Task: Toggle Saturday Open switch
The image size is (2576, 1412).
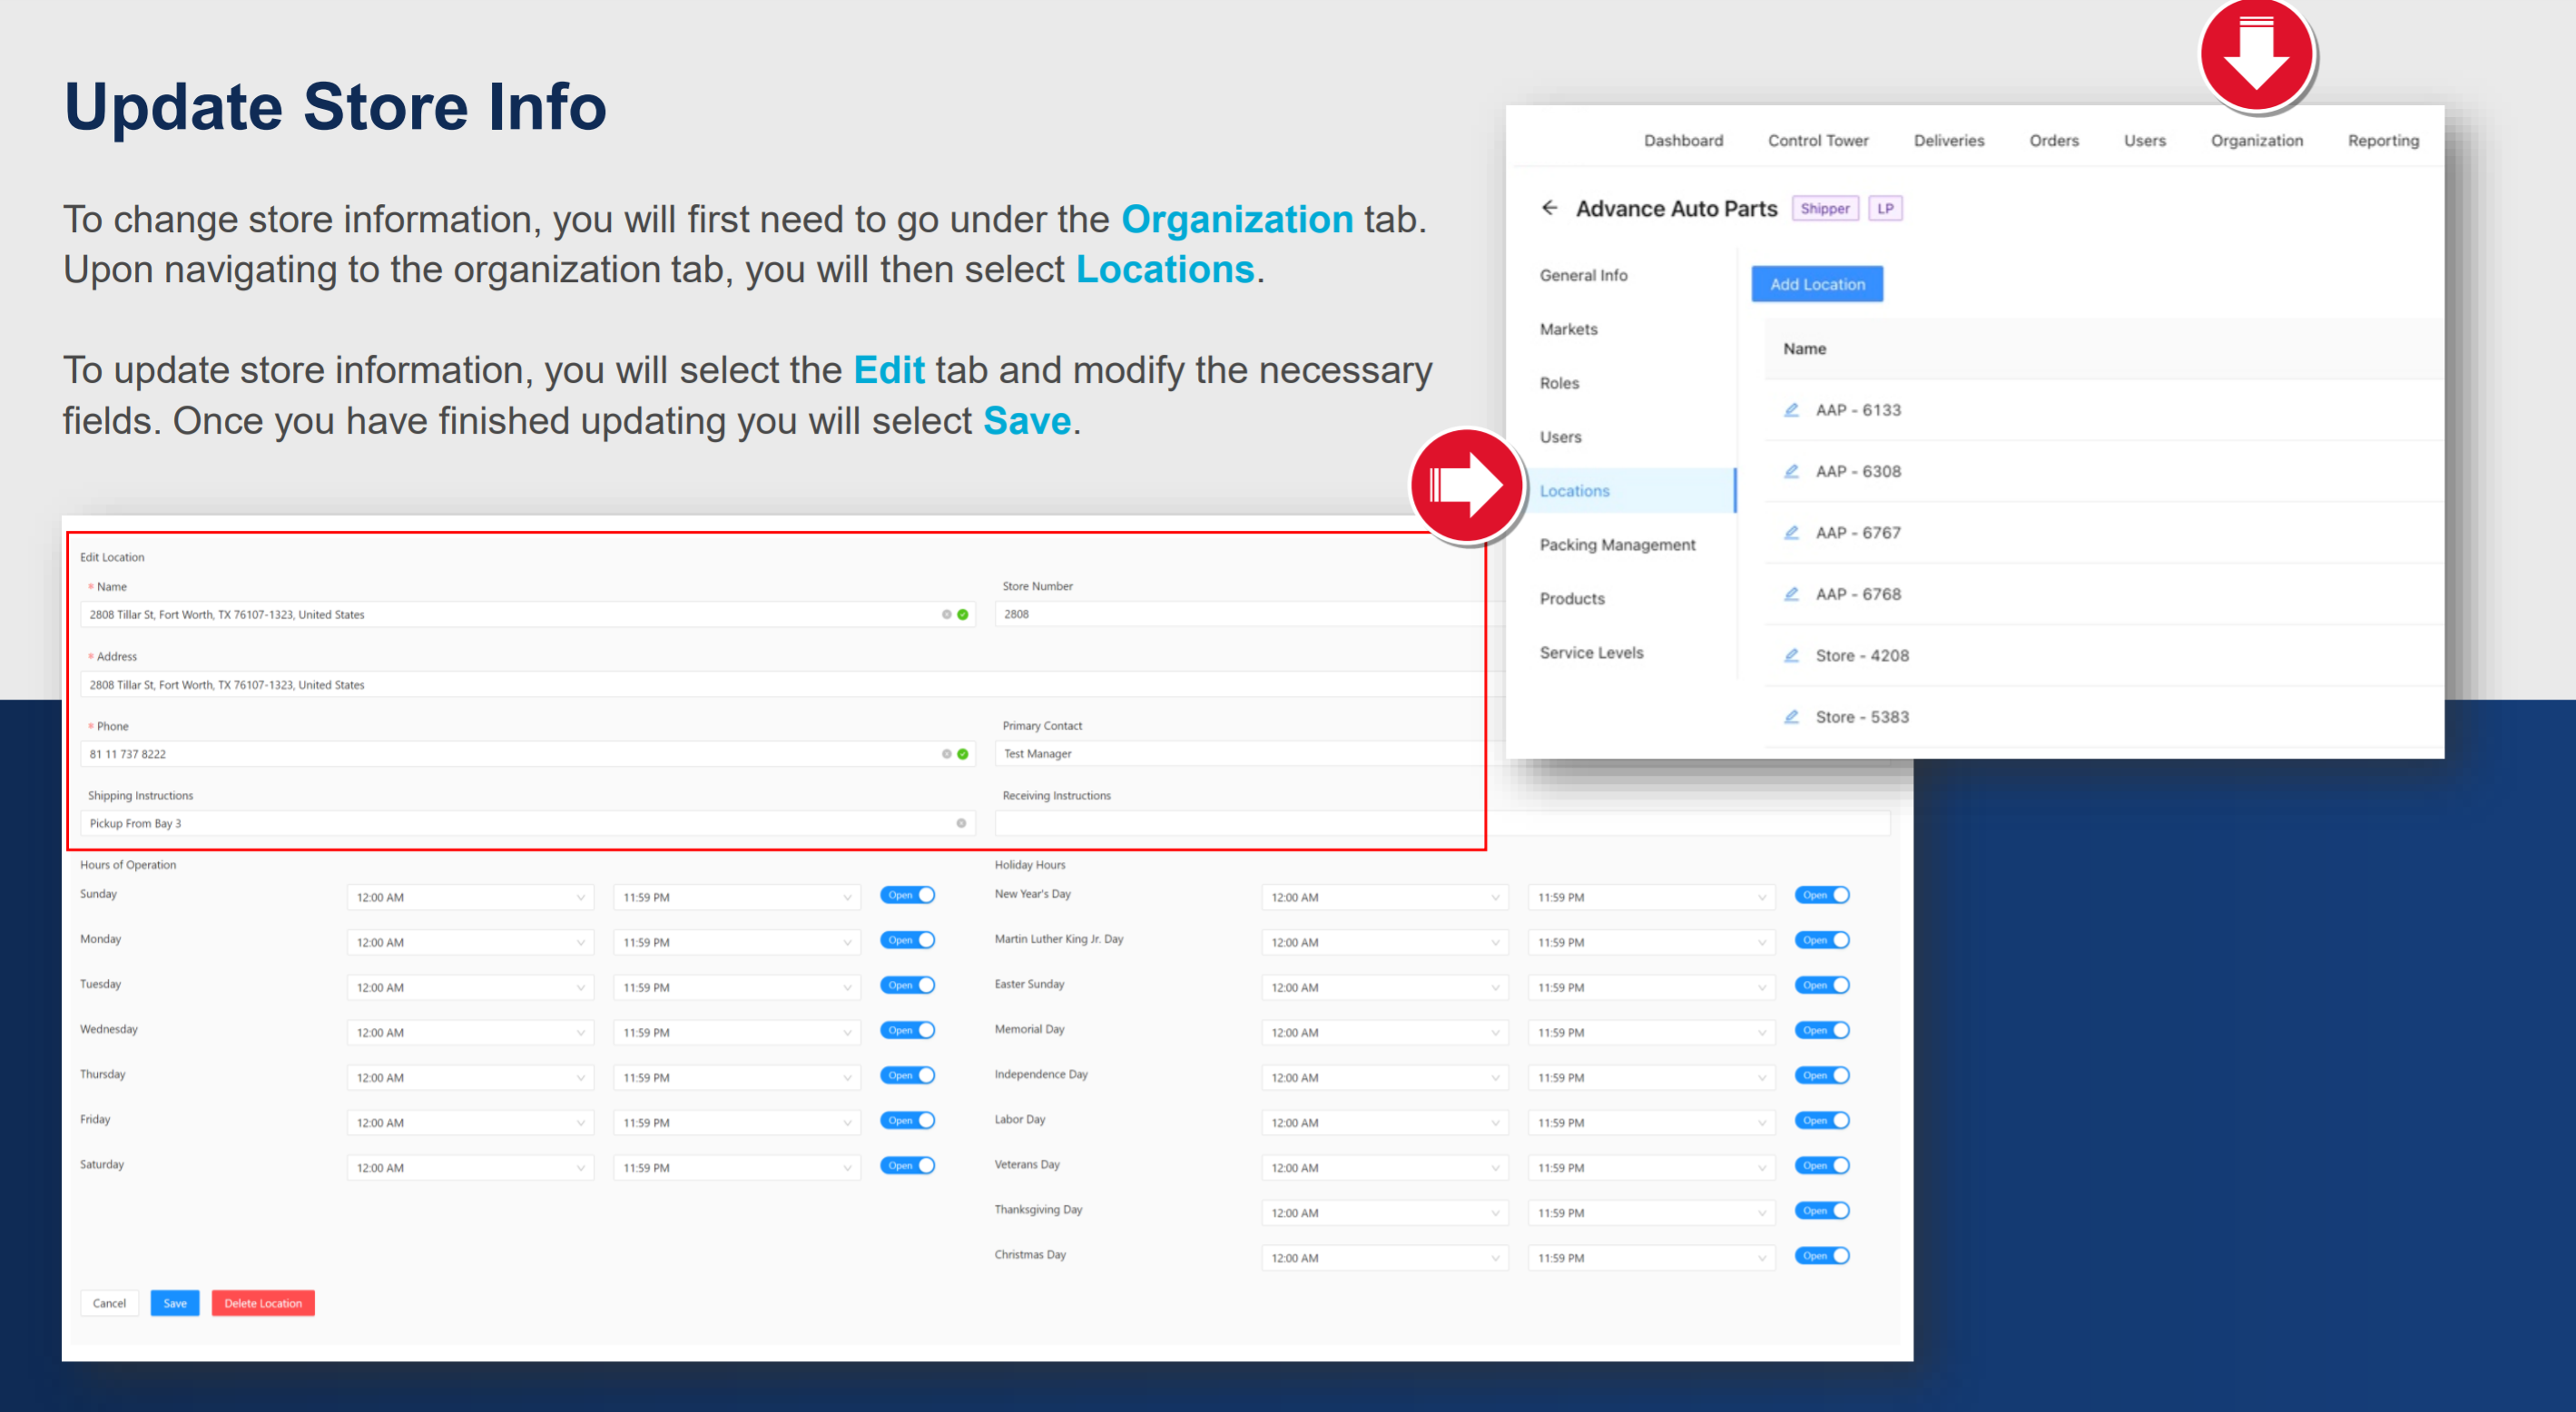Action: 908,1165
